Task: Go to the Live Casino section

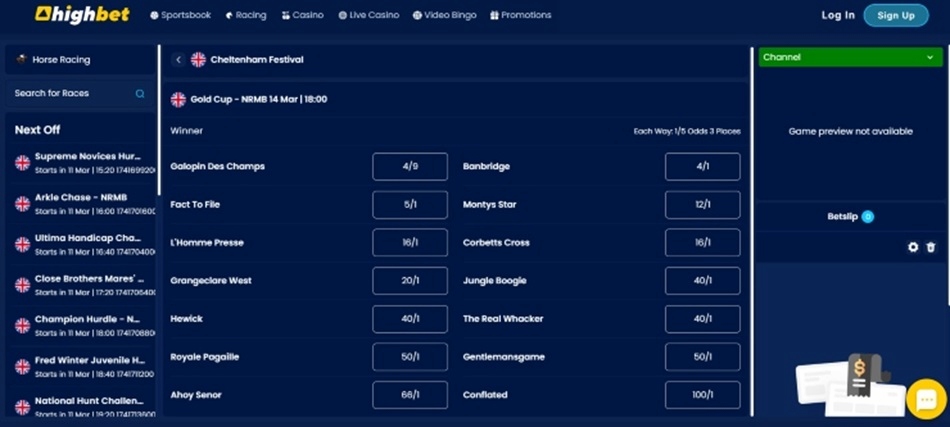Action: (369, 15)
